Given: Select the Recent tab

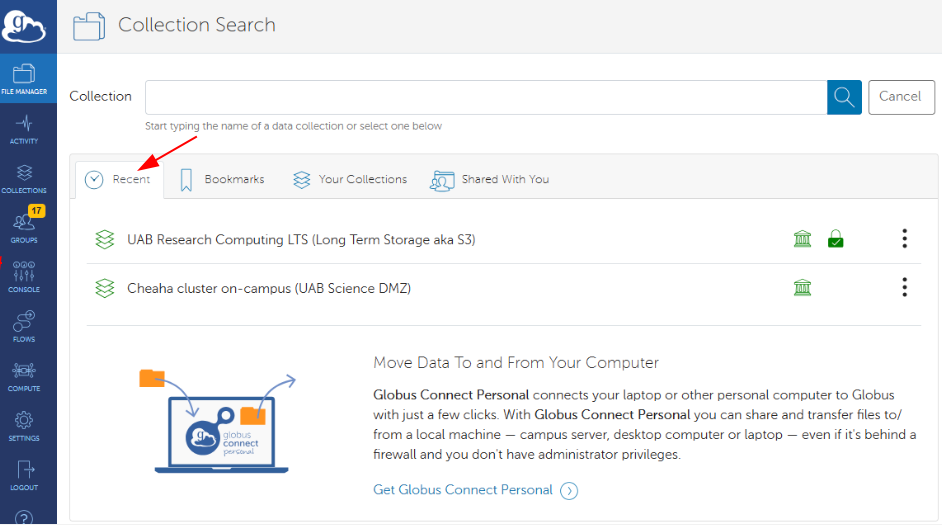Looking at the screenshot, I should click(119, 179).
